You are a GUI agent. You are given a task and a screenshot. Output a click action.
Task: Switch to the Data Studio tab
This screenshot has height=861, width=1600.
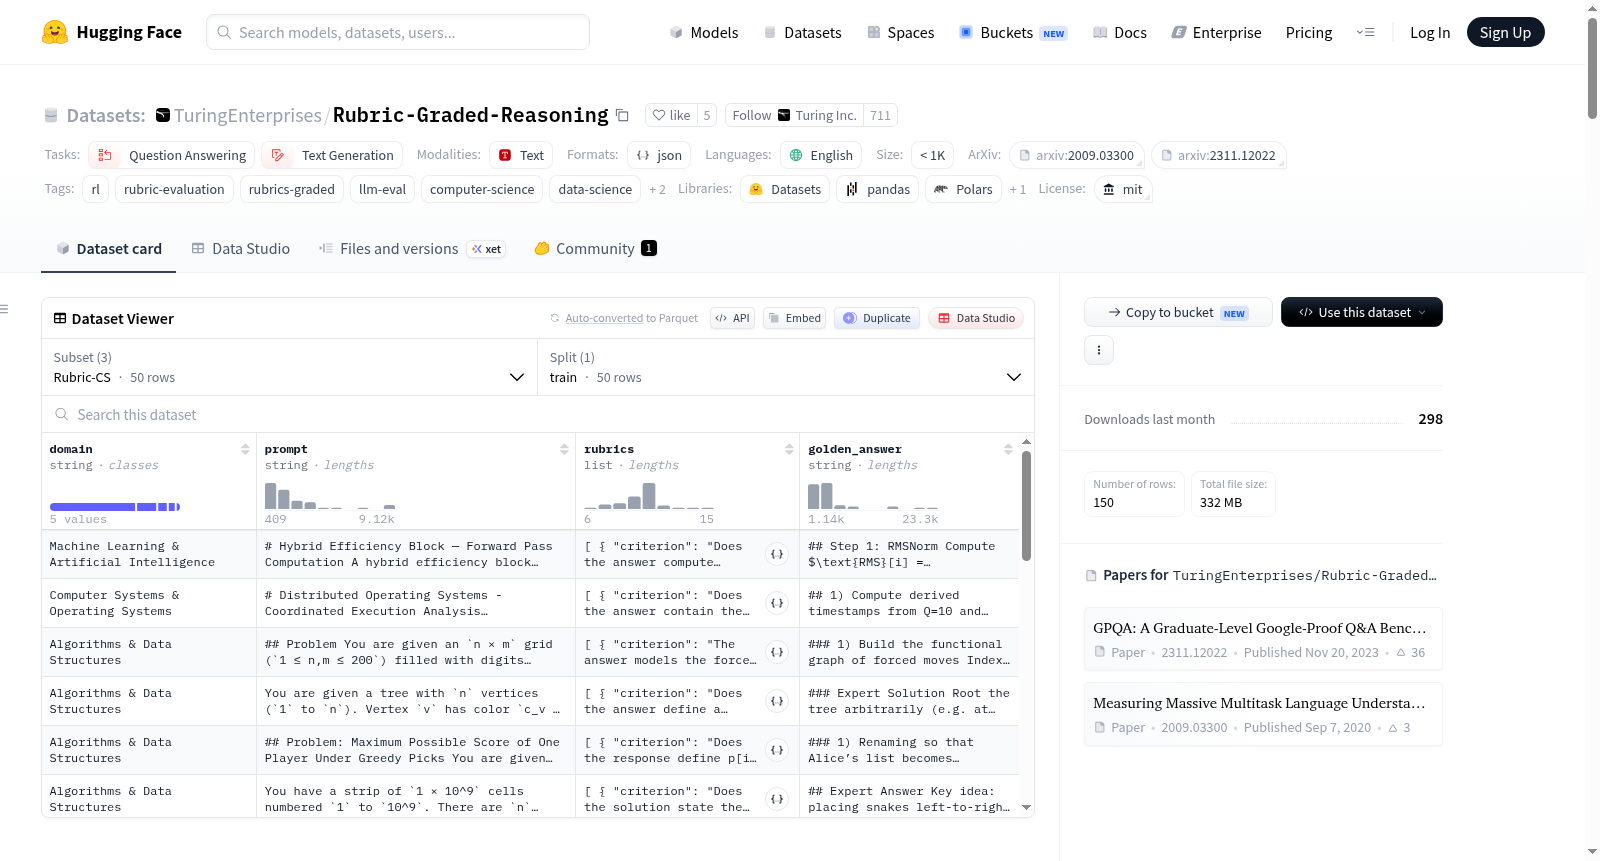(241, 248)
